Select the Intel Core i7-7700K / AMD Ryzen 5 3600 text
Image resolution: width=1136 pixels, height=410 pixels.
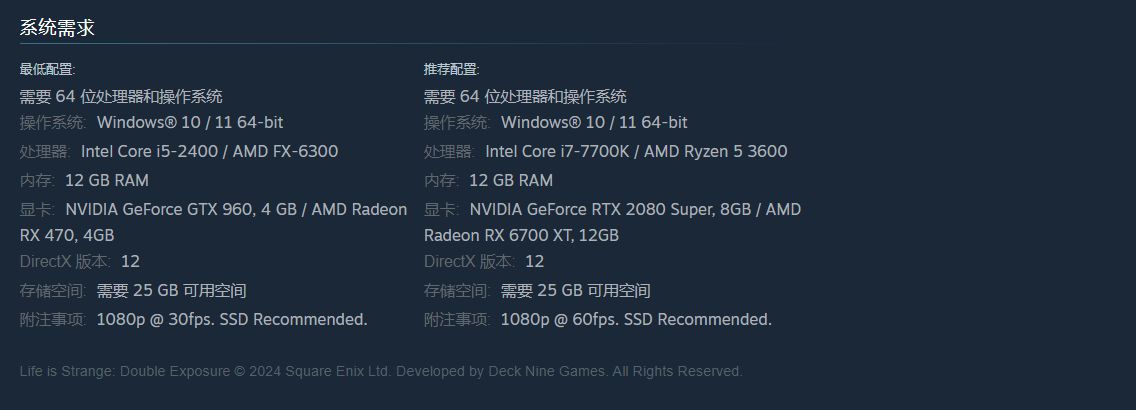pyautogui.click(x=636, y=152)
